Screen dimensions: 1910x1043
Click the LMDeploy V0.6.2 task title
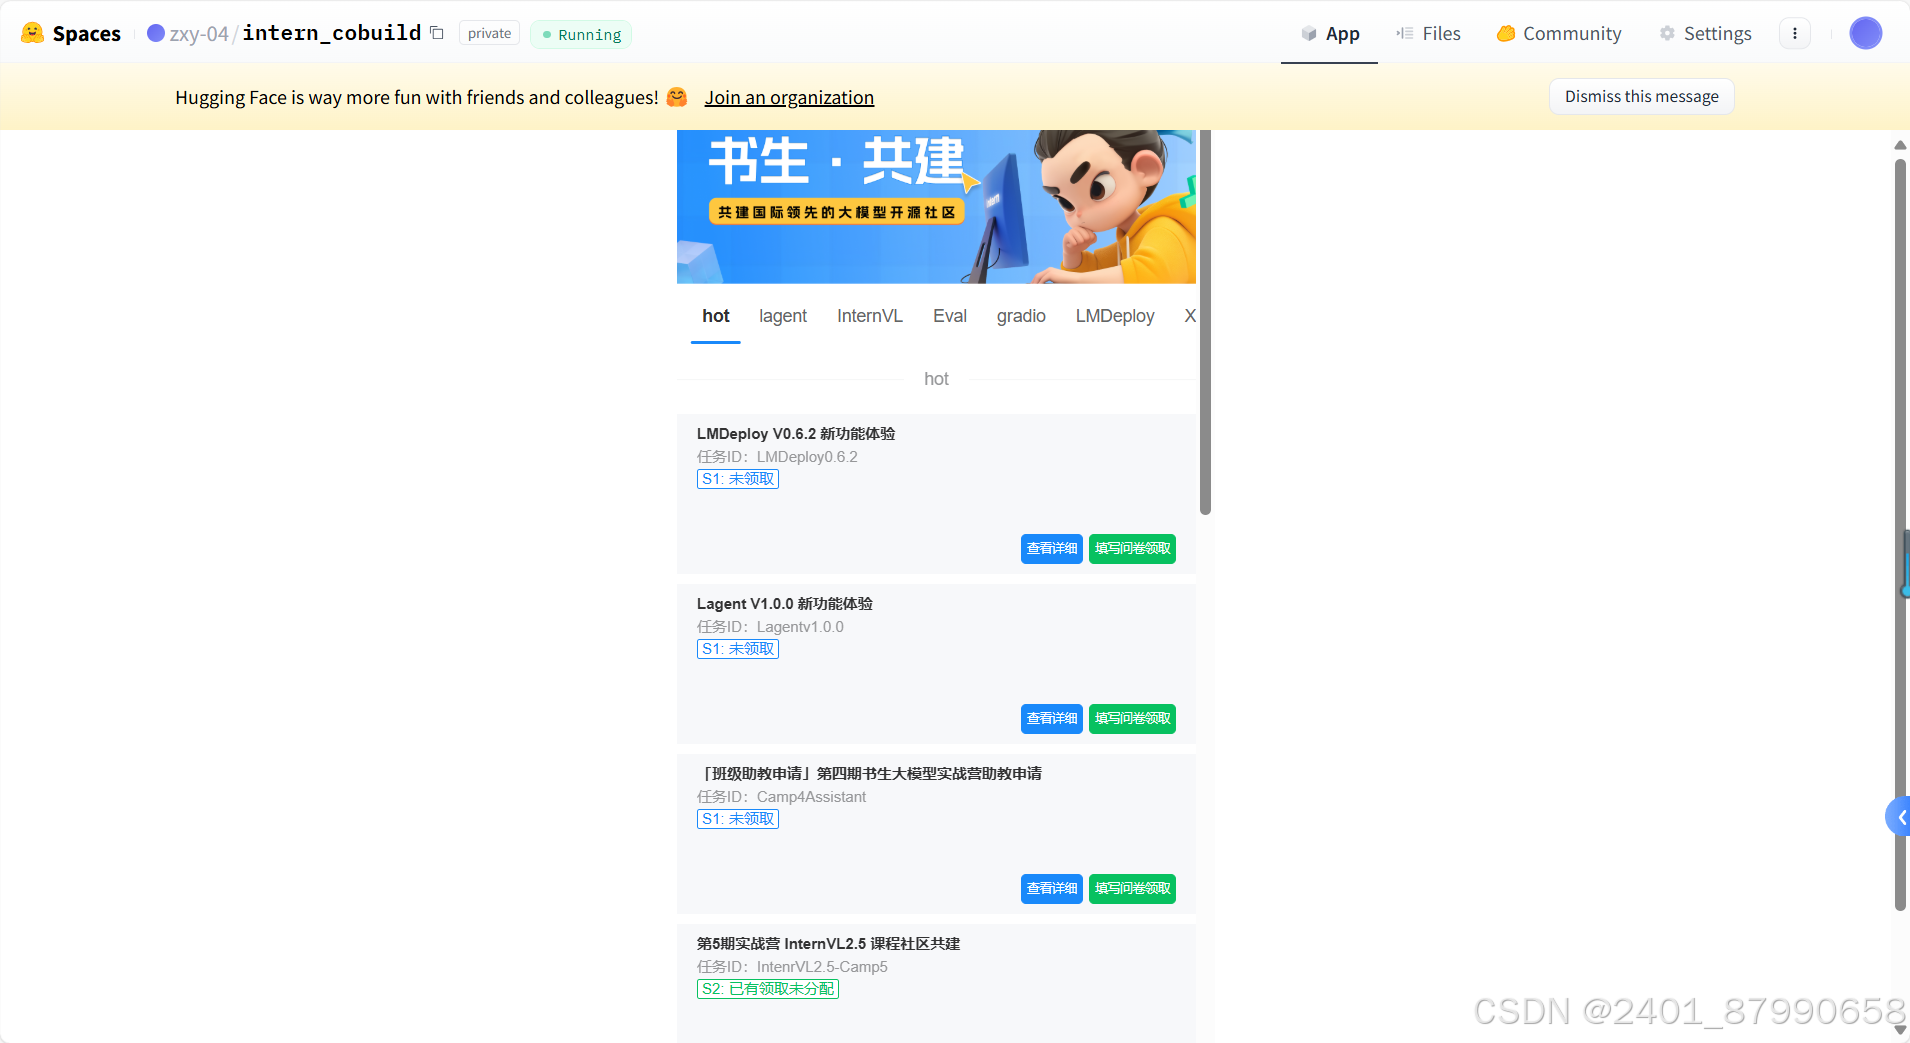coord(796,433)
